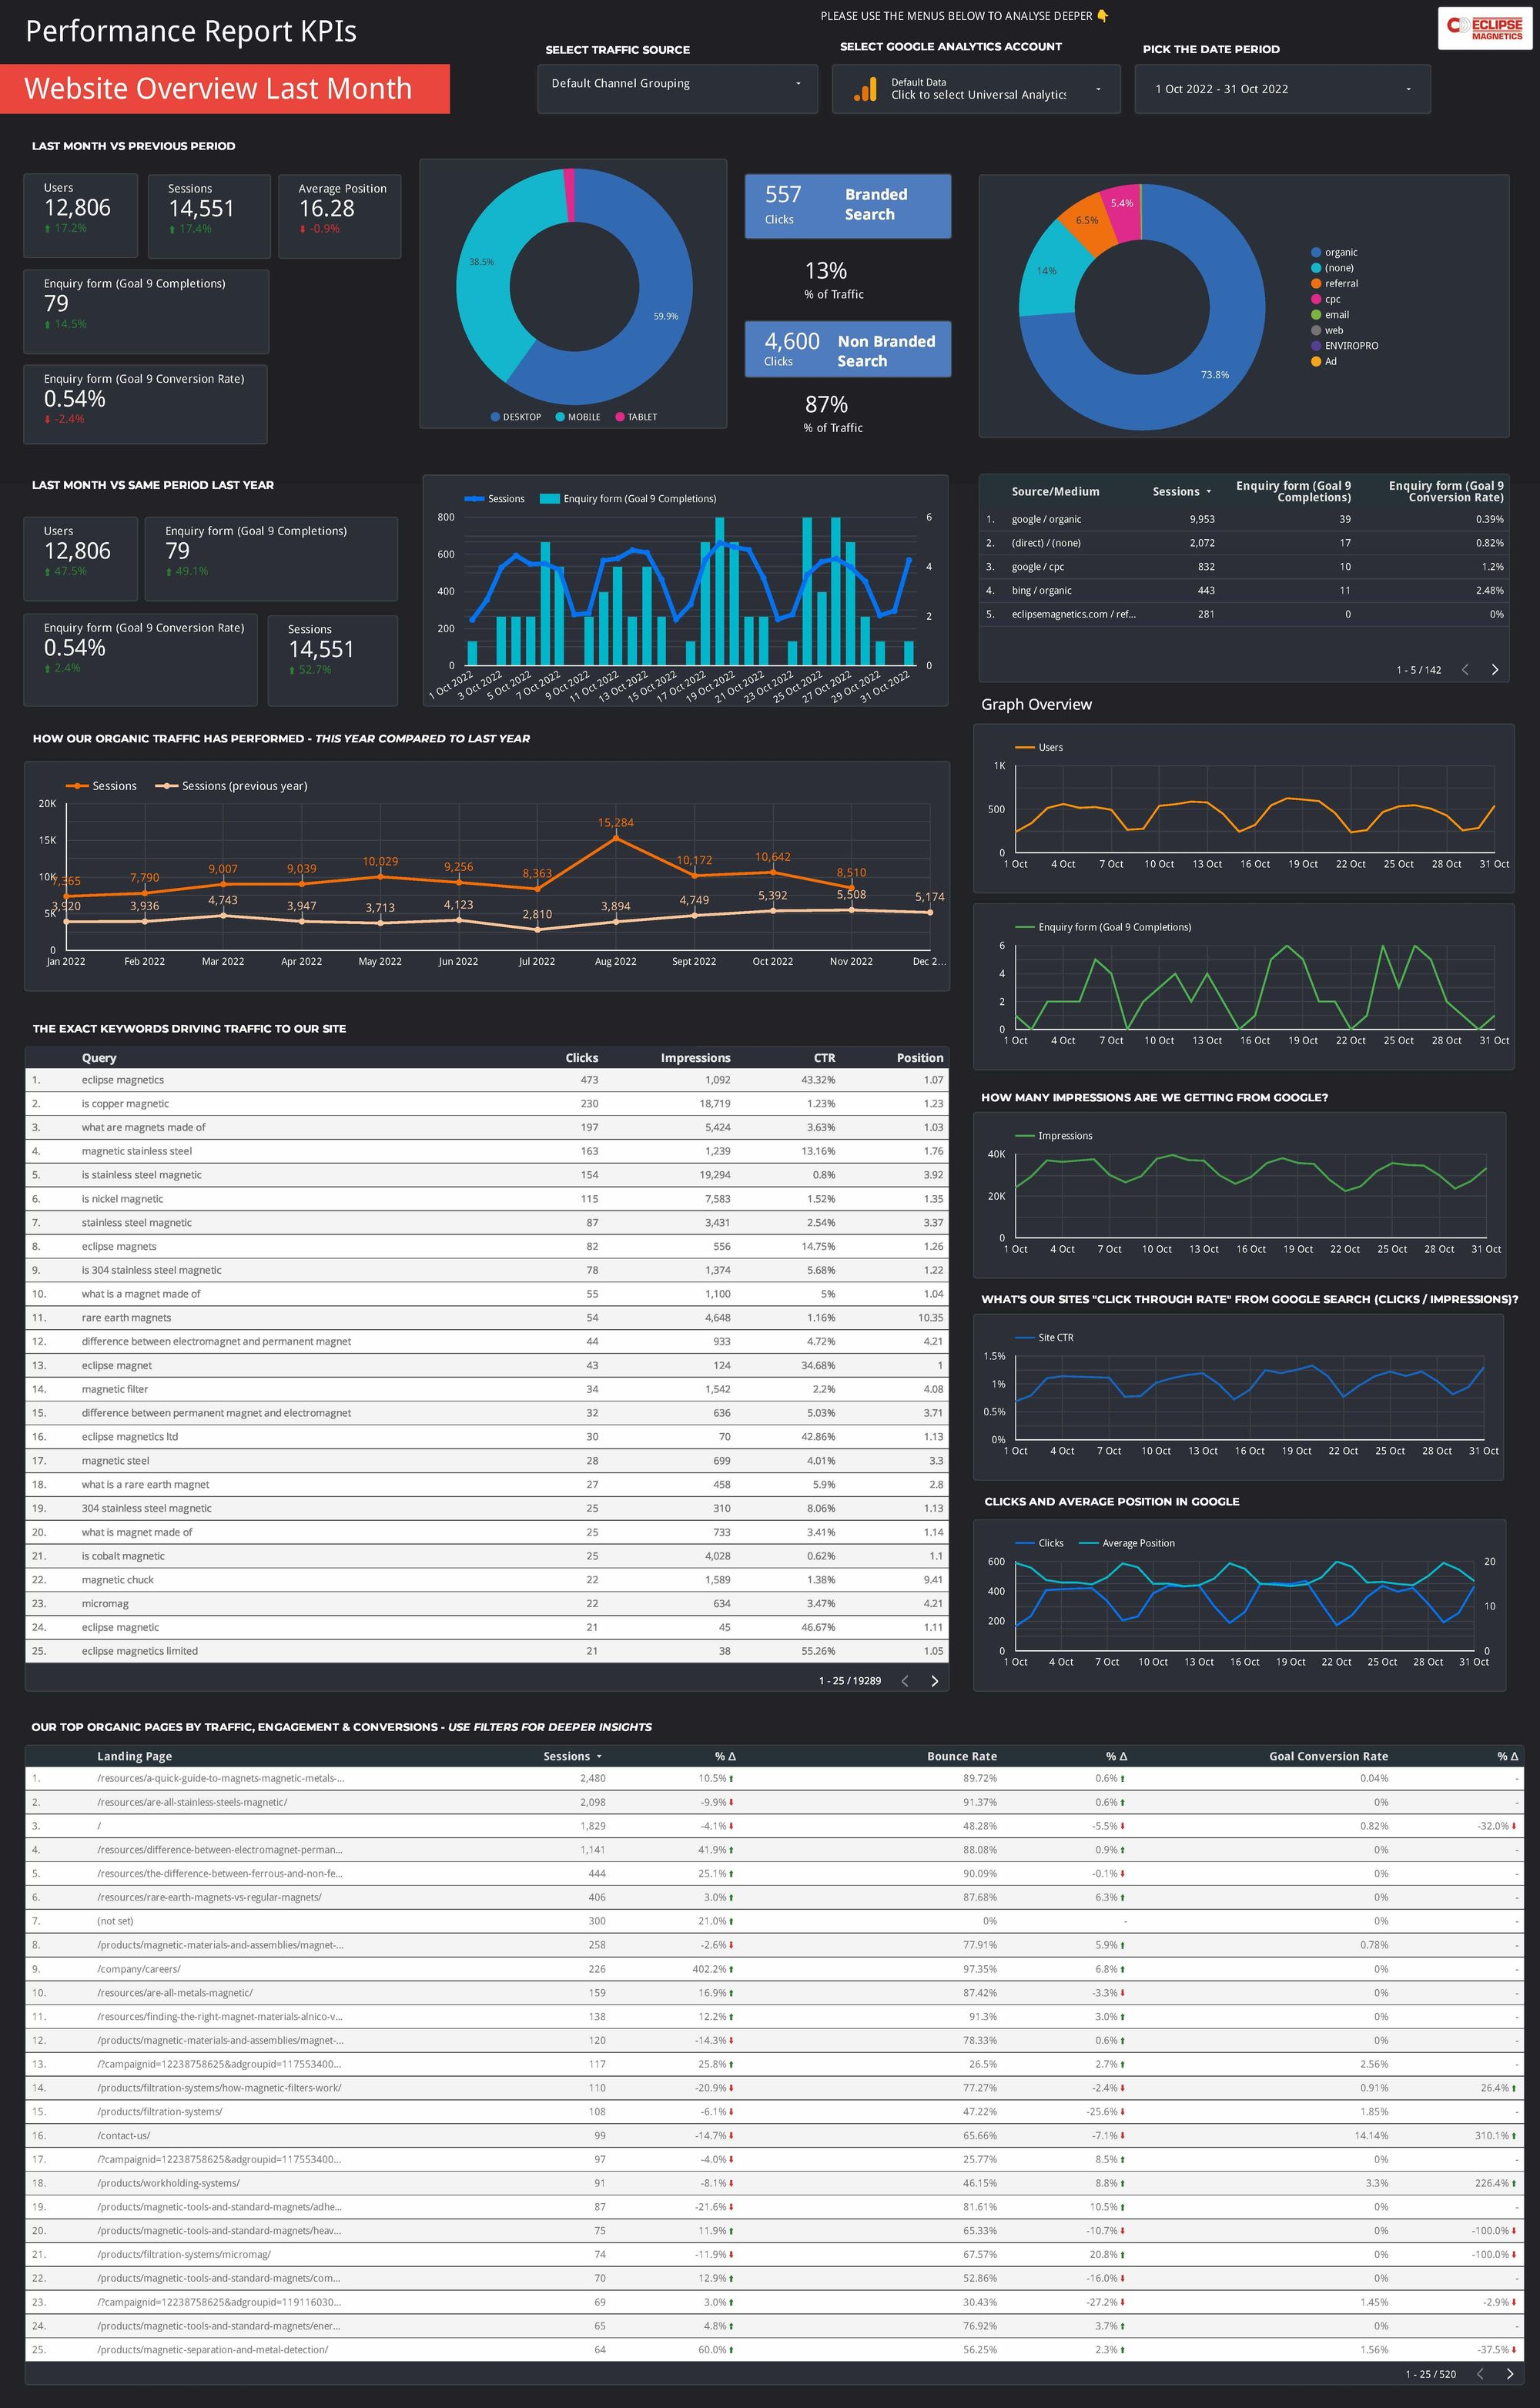Screen dimensions: 1540x2408
Task: Select /company/careers/ landing page row
Action: tap(772, 1969)
